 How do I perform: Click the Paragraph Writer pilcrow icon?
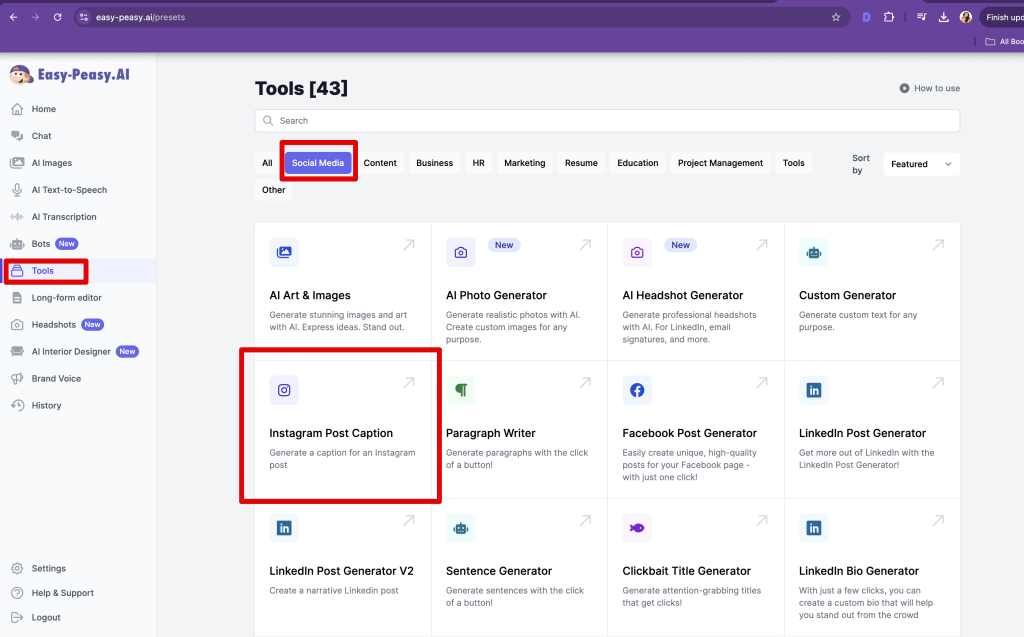pos(460,390)
